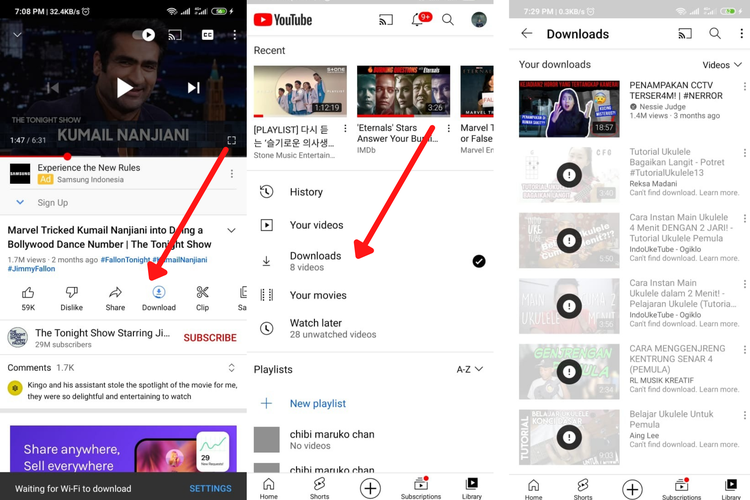The height and width of the screenshot is (500, 750).
Task: Open the notifications bell with 9+ badge
Action: point(418,20)
